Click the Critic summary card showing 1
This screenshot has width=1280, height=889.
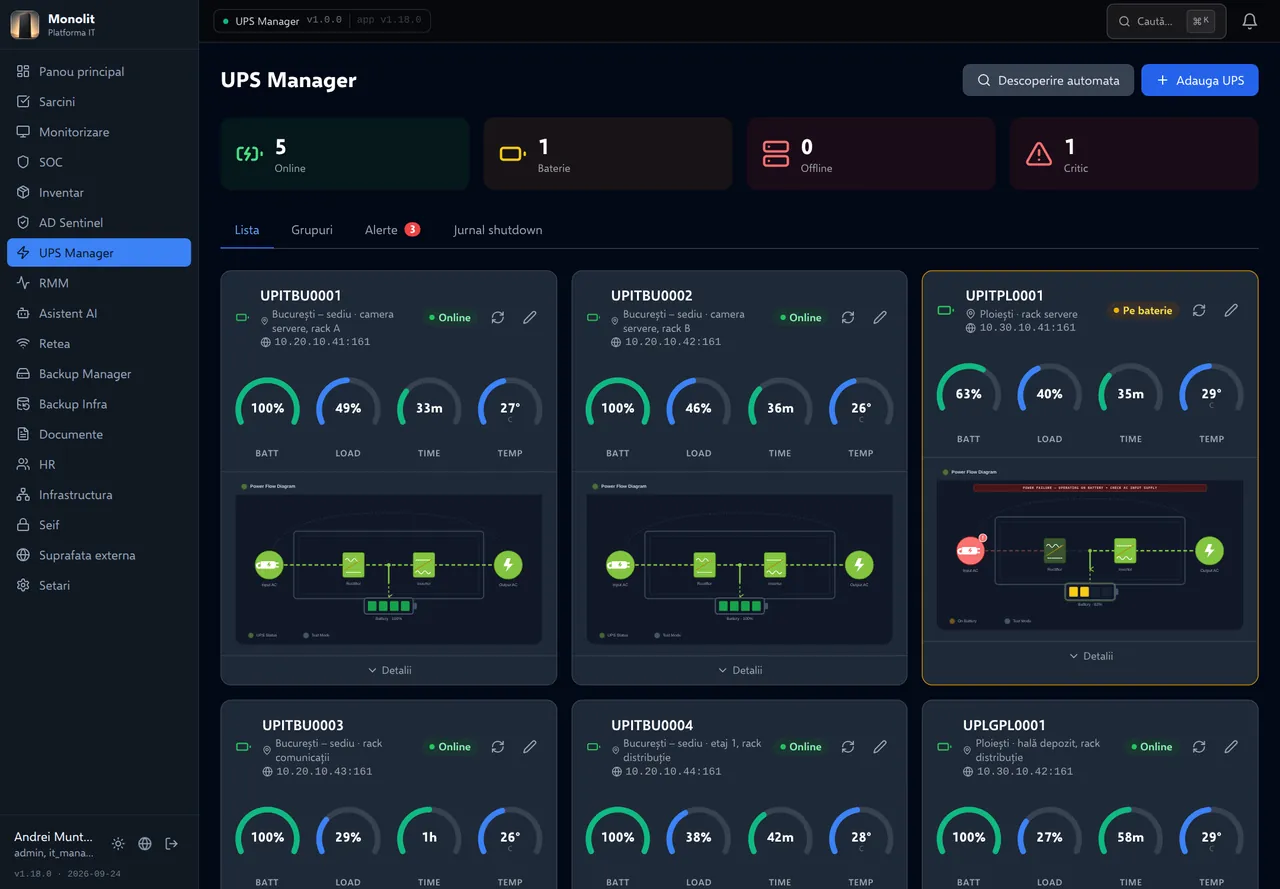tap(1134, 153)
